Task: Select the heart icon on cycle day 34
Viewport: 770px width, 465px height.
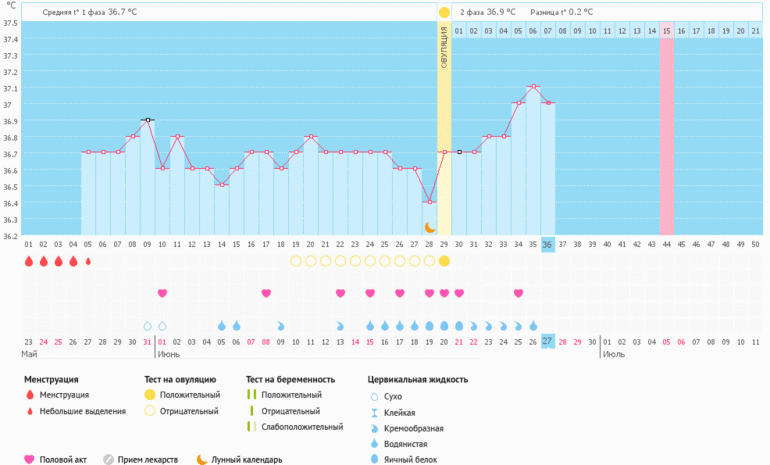Action: [x=518, y=293]
